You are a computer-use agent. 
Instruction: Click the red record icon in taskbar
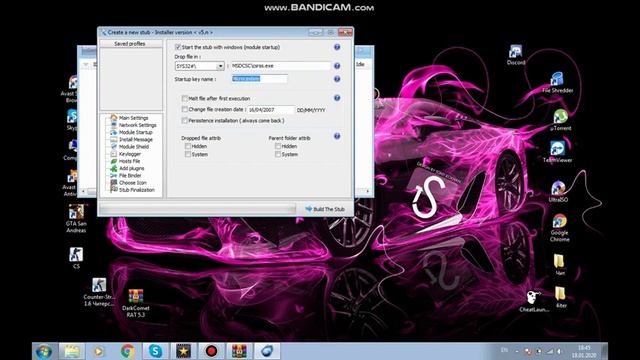tap(211, 351)
